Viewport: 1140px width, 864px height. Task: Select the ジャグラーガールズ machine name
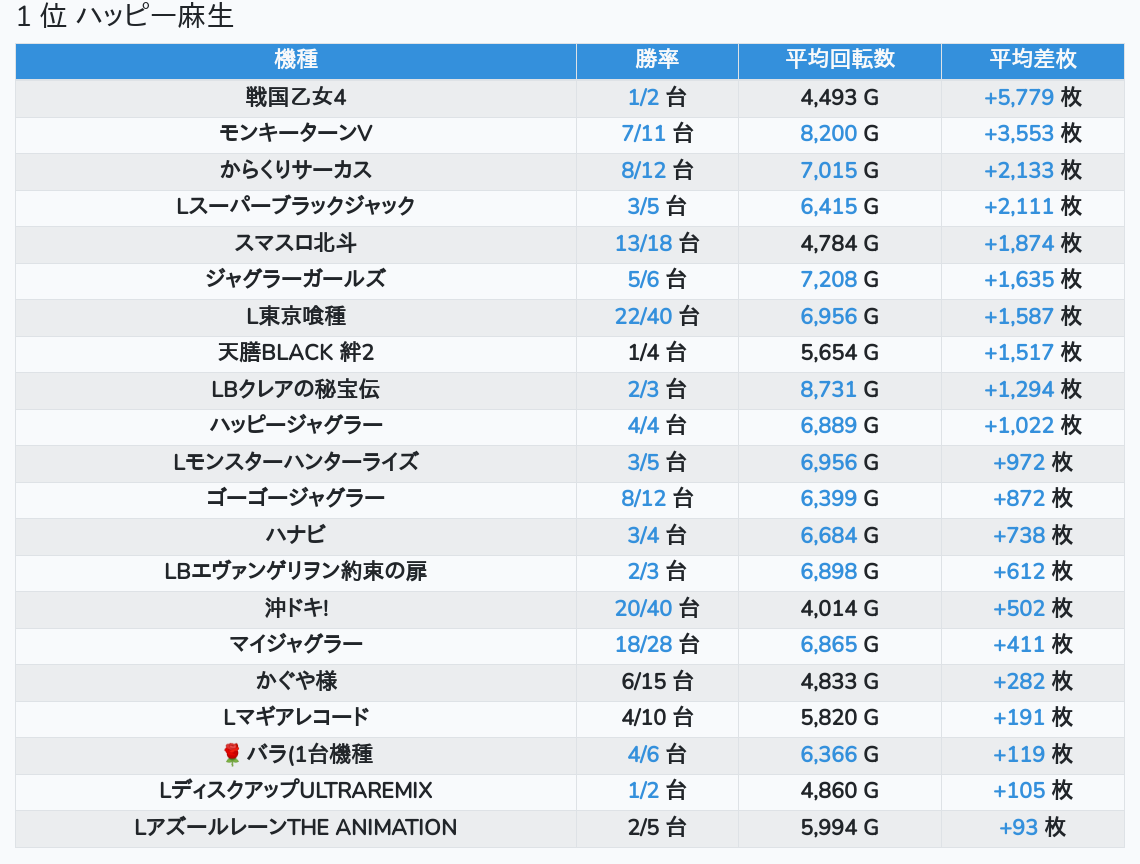point(296,279)
